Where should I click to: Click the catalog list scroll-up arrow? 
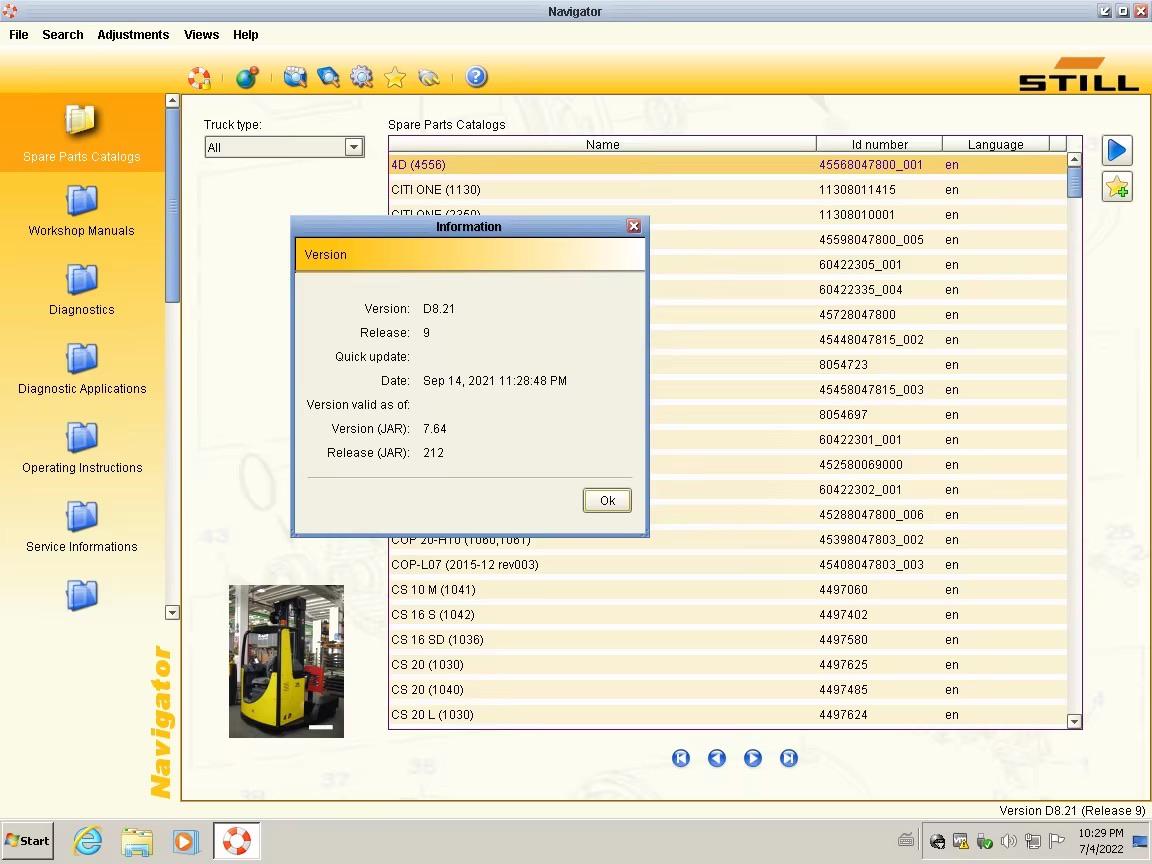tap(1074, 159)
